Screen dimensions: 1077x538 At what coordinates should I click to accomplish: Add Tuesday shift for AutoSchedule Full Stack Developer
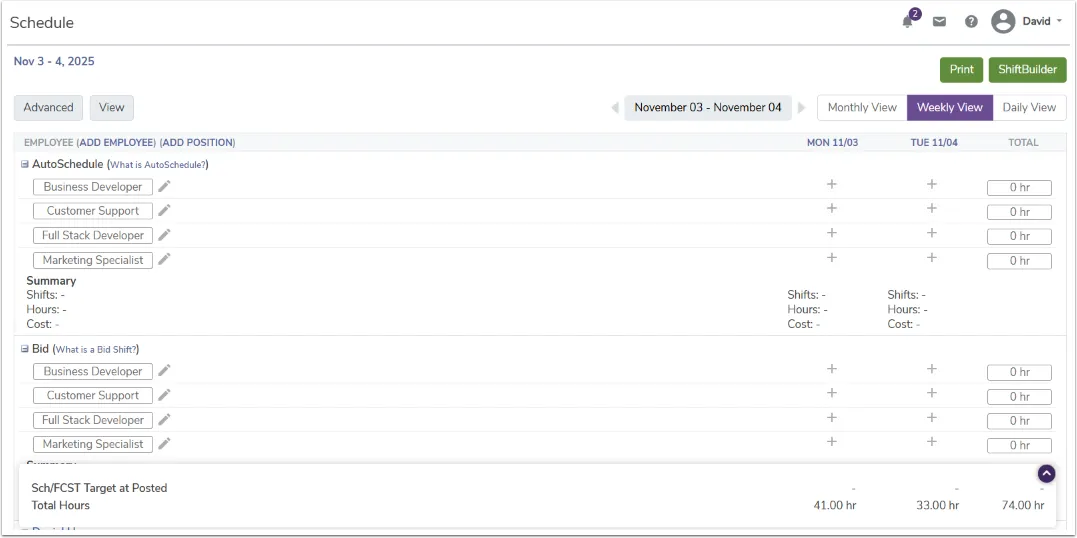tap(932, 233)
